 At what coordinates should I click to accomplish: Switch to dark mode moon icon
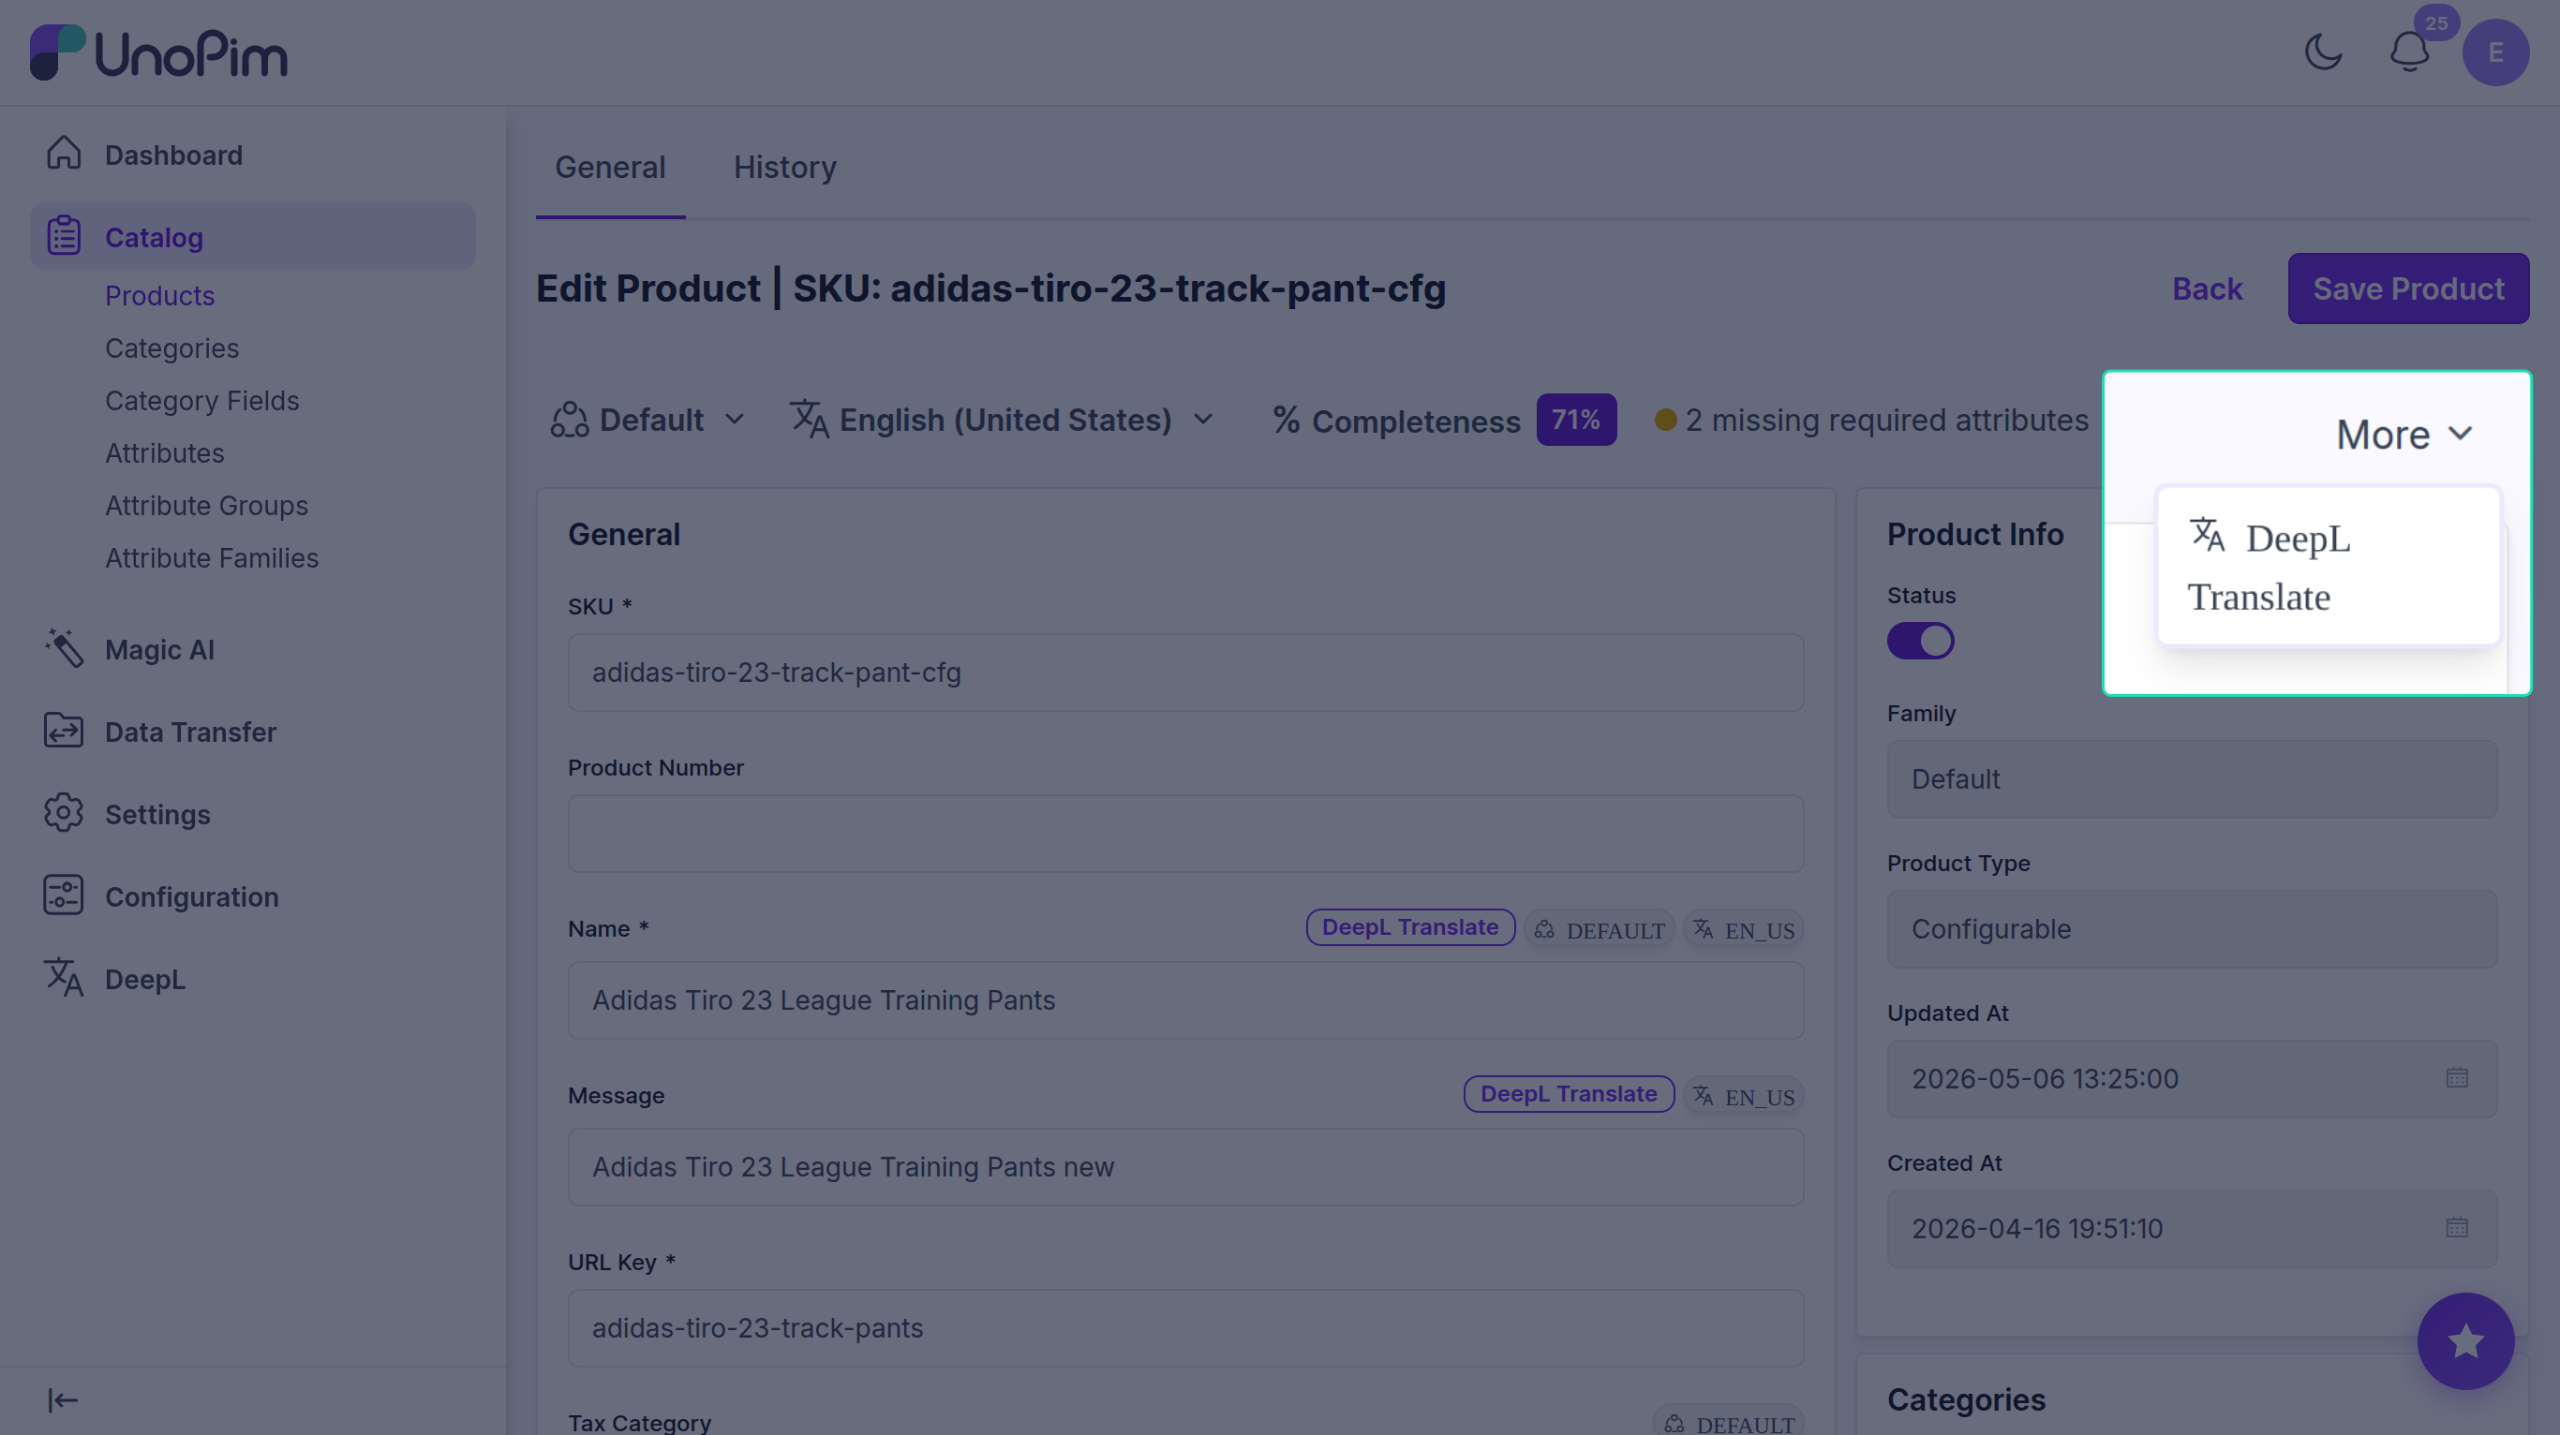point(2323,52)
